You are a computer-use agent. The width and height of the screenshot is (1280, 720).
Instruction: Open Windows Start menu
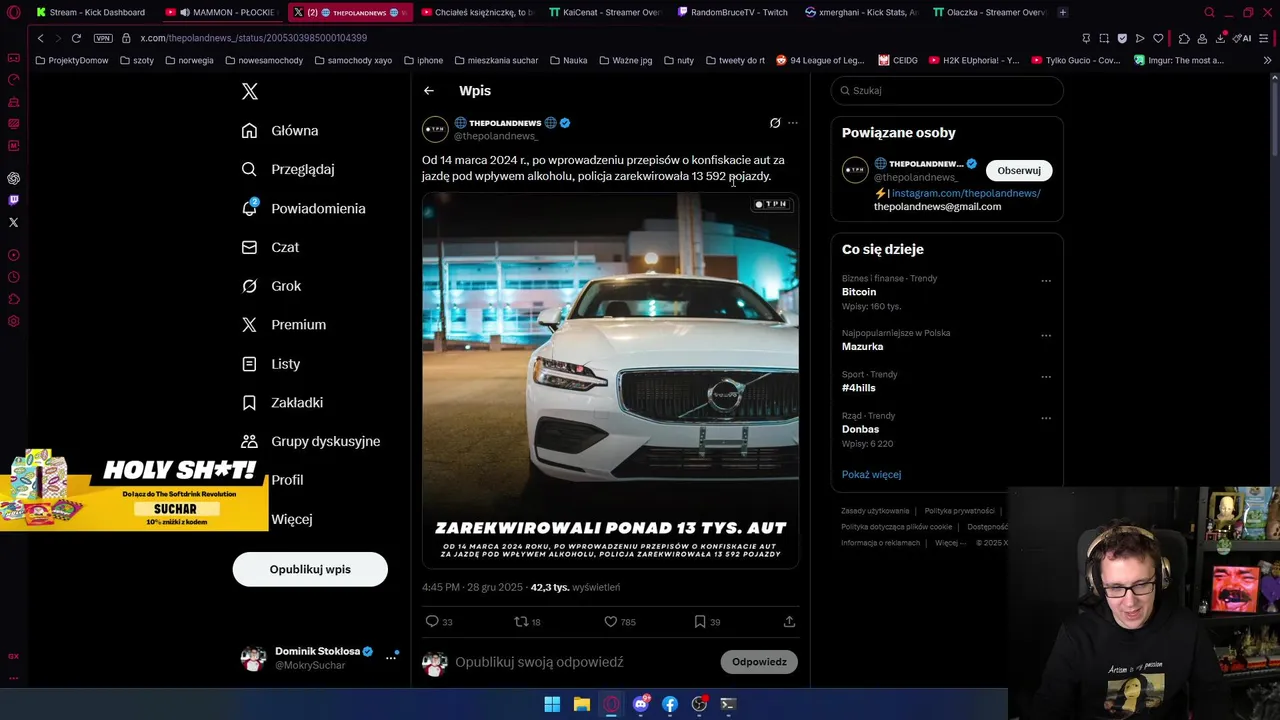[552, 704]
